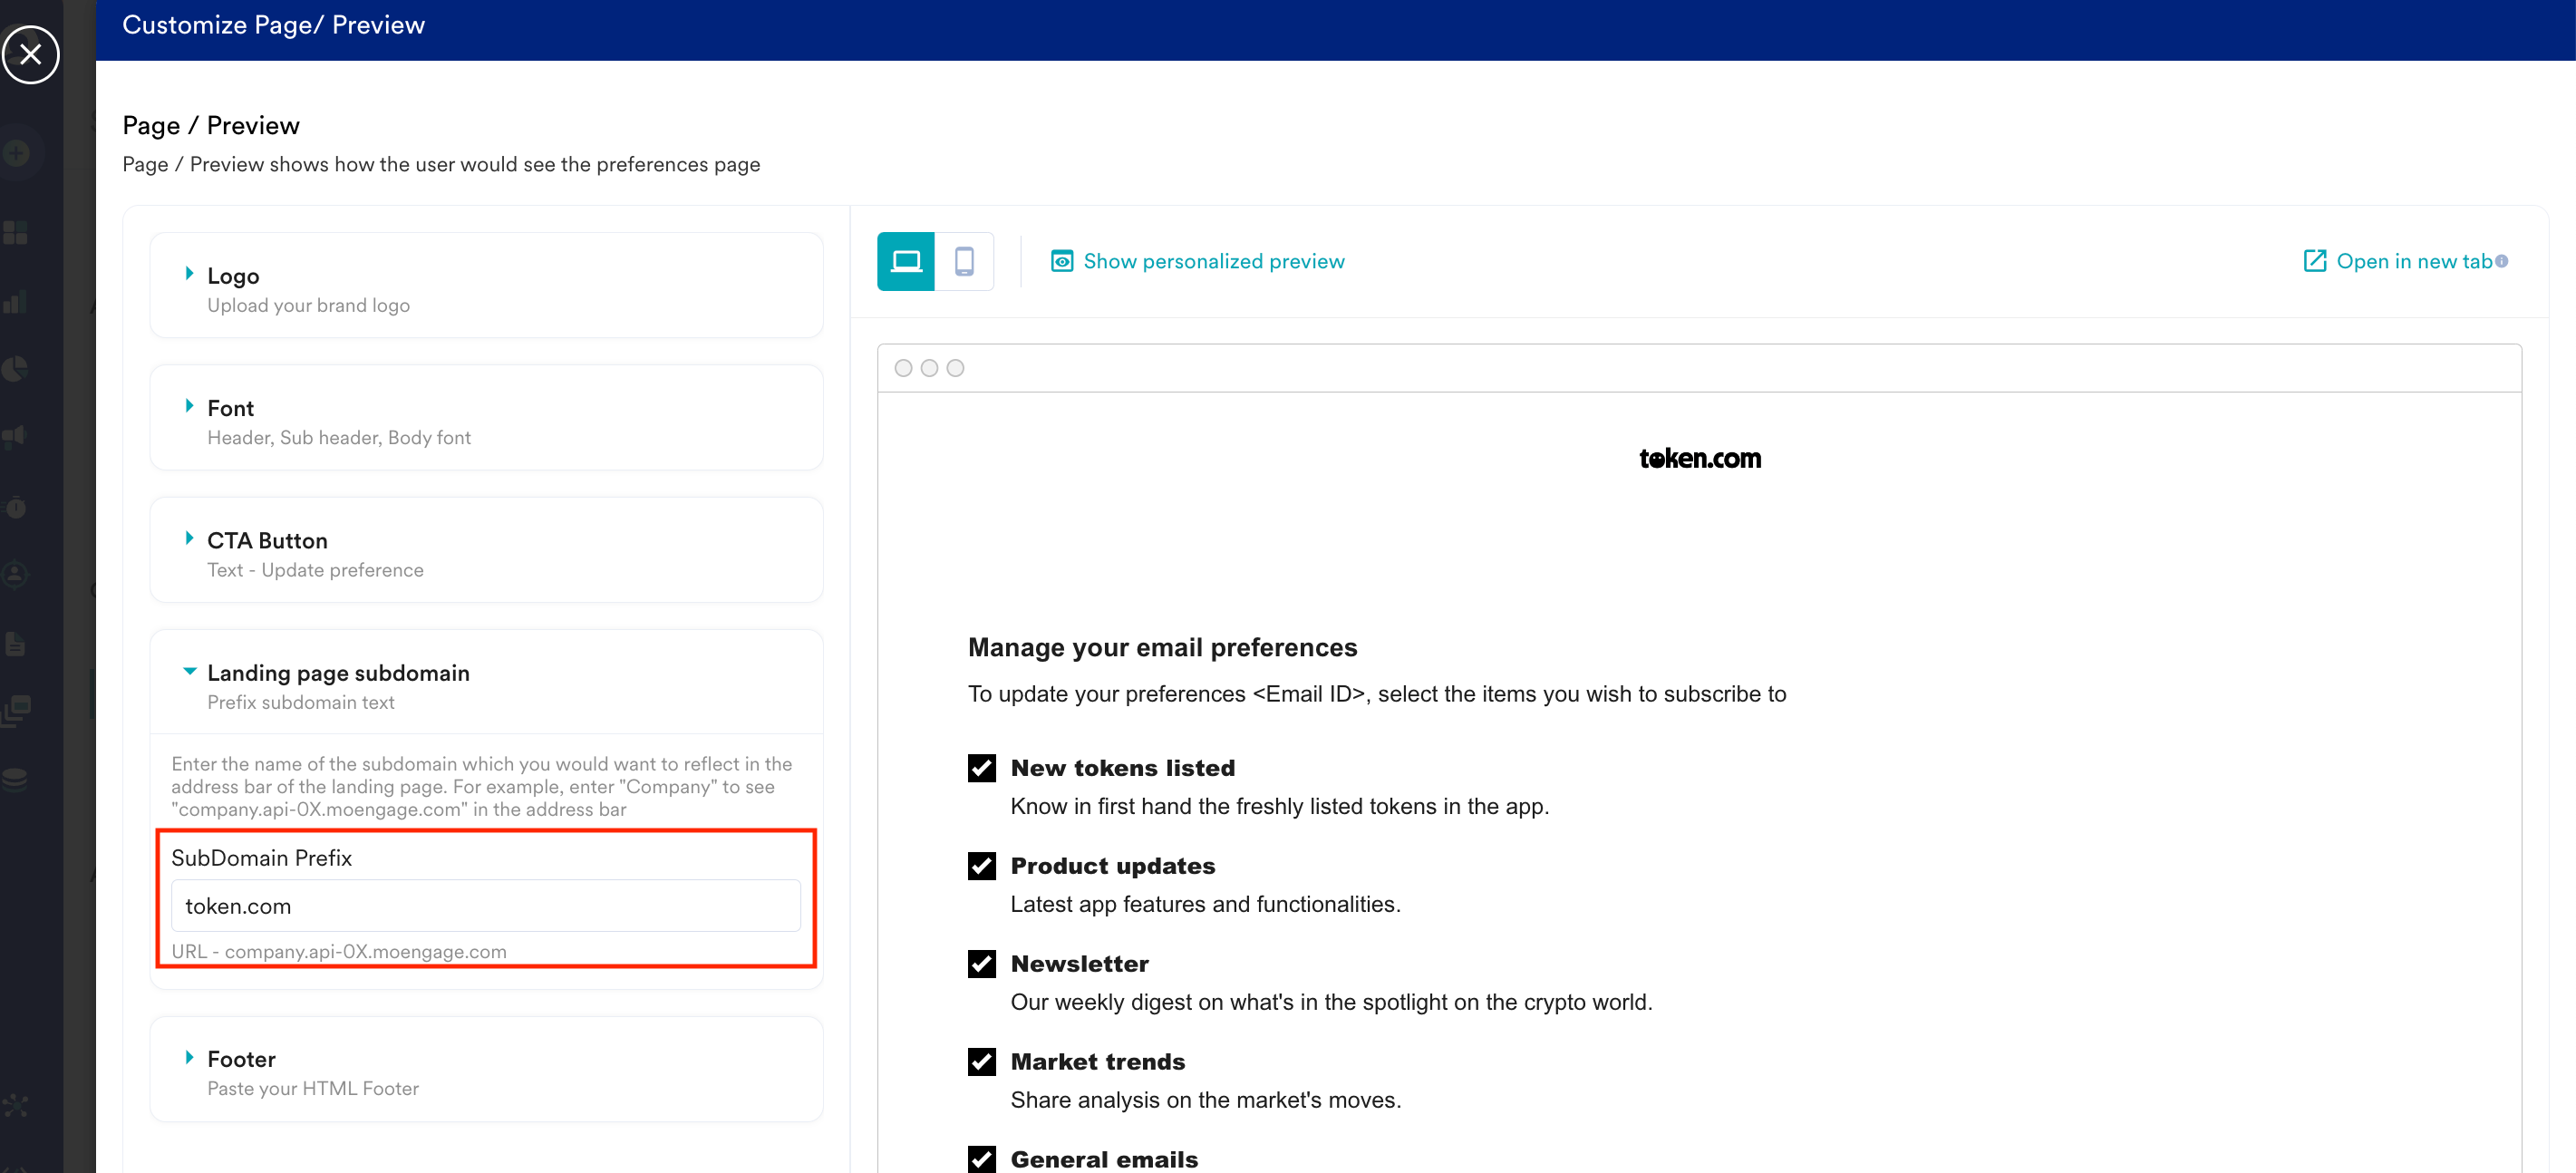Uncheck the General emails checkbox

(981, 1159)
